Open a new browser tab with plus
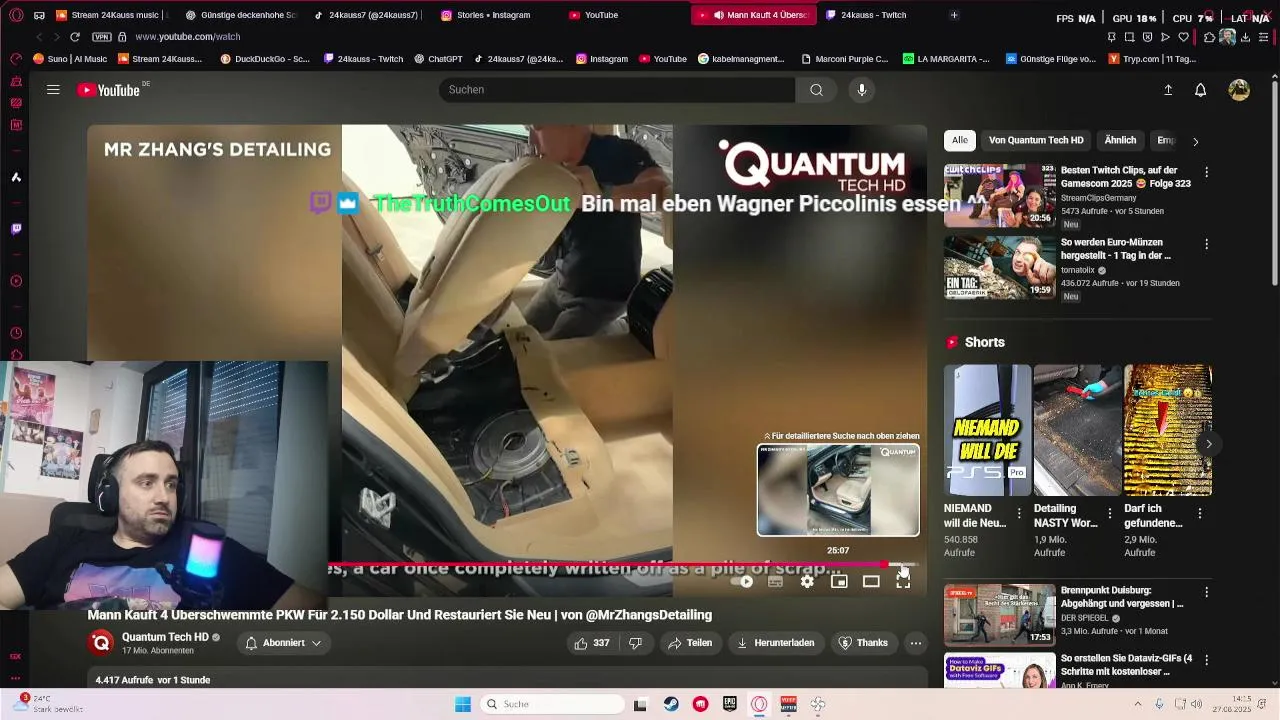Screen dimensions: 1280x720 954,15
